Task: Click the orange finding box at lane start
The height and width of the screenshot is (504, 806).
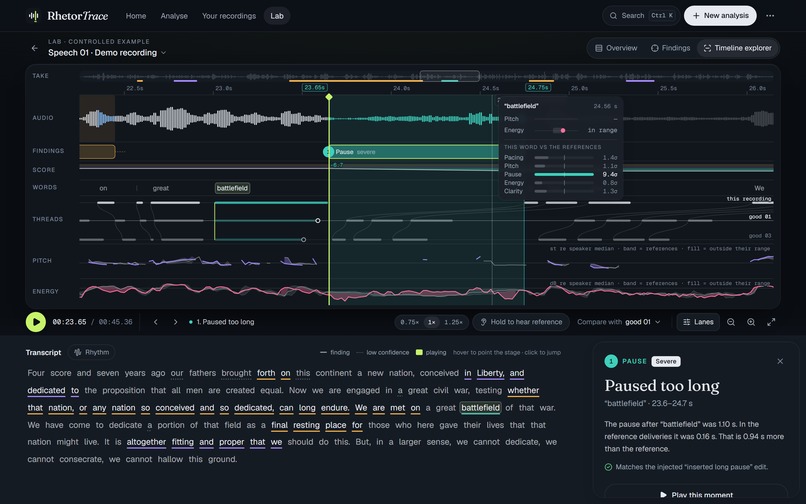Action: pos(97,152)
